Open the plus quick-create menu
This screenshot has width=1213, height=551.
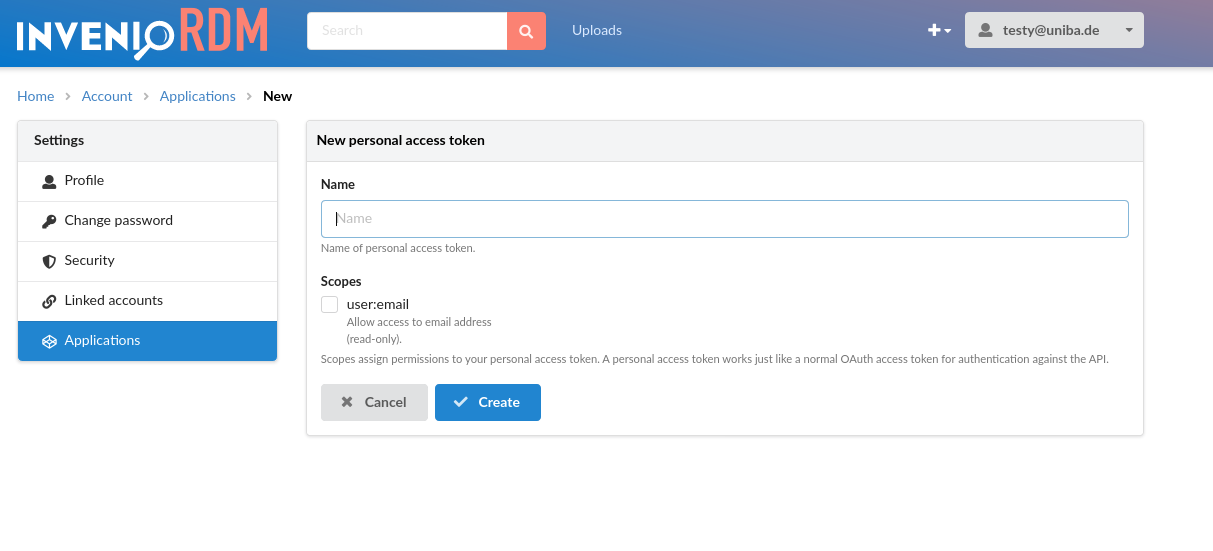[x=939, y=31]
